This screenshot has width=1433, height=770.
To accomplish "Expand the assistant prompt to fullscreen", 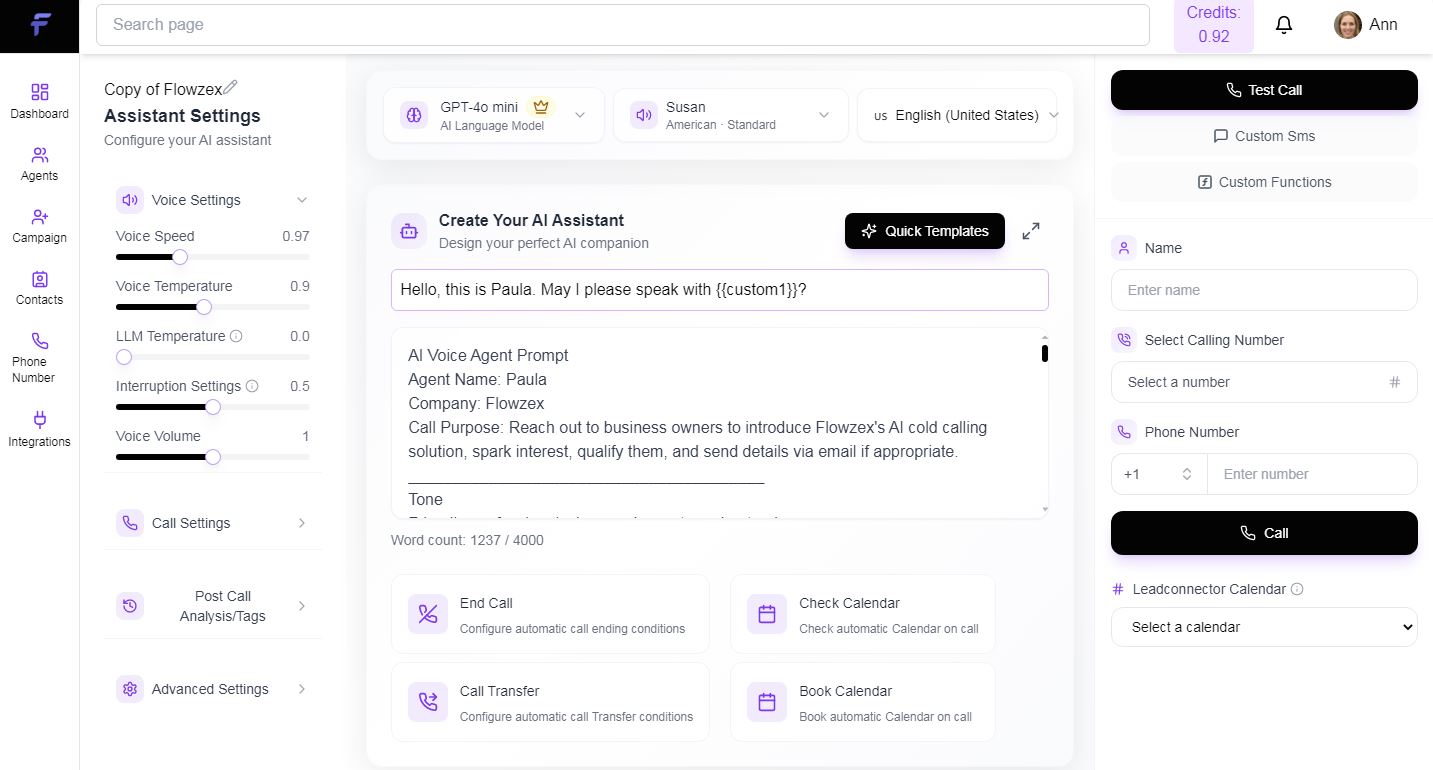I will 1030,230.
